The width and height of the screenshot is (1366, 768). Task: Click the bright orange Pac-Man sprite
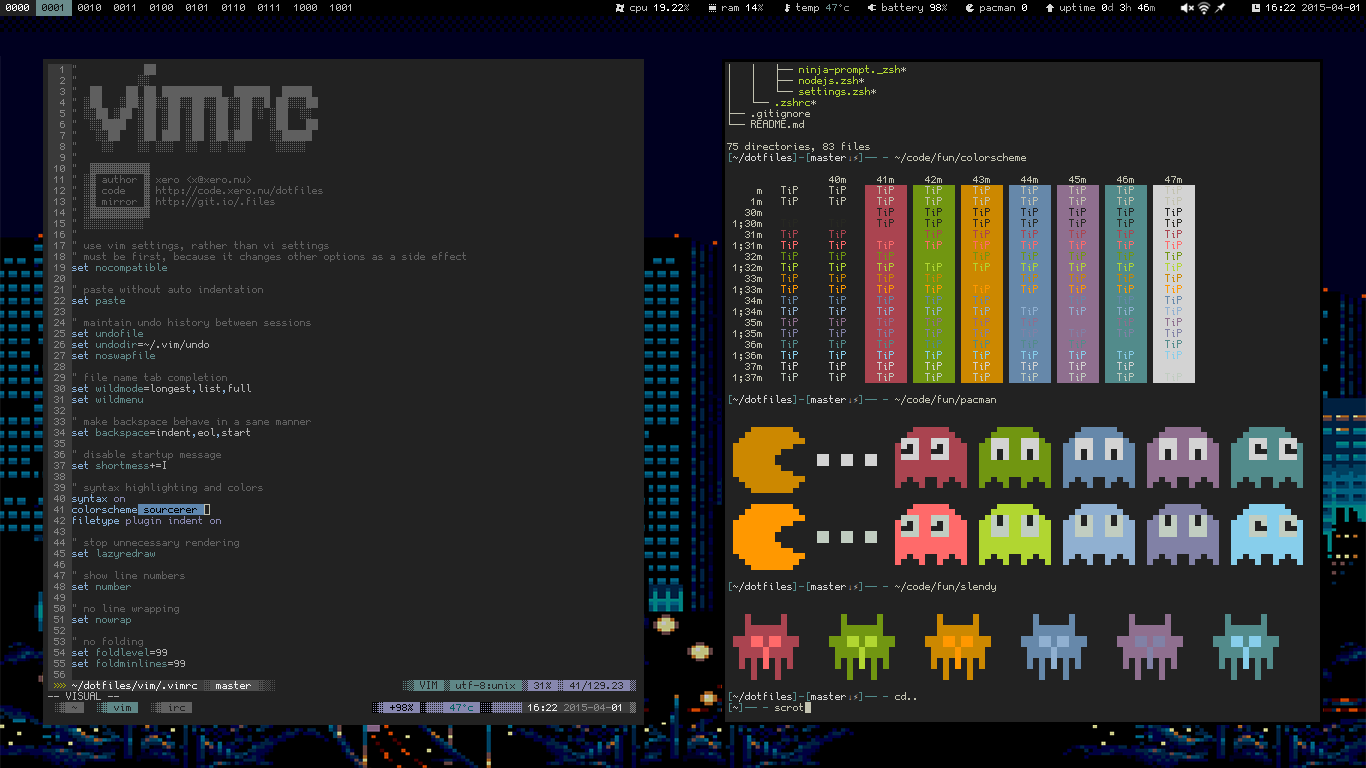769,536
